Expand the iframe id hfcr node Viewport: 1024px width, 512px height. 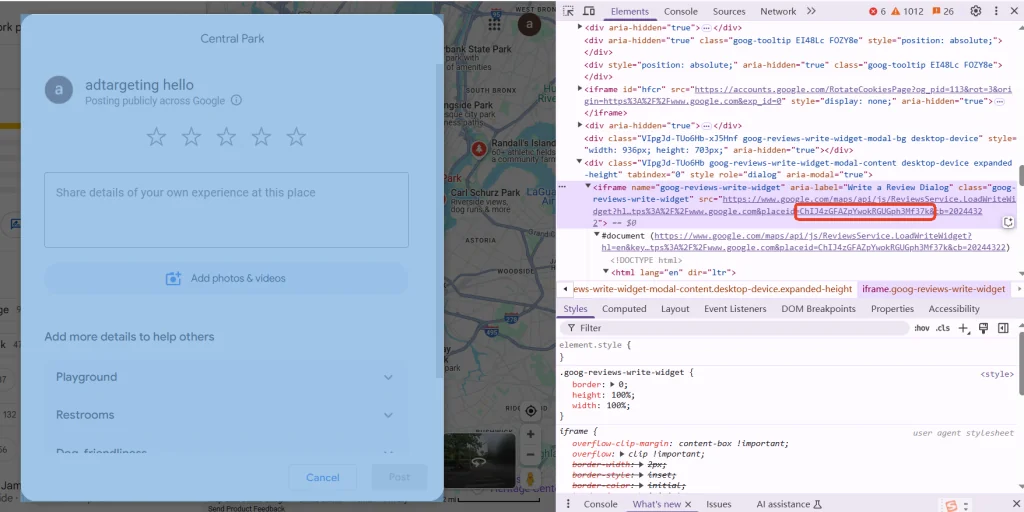[580, 89]
